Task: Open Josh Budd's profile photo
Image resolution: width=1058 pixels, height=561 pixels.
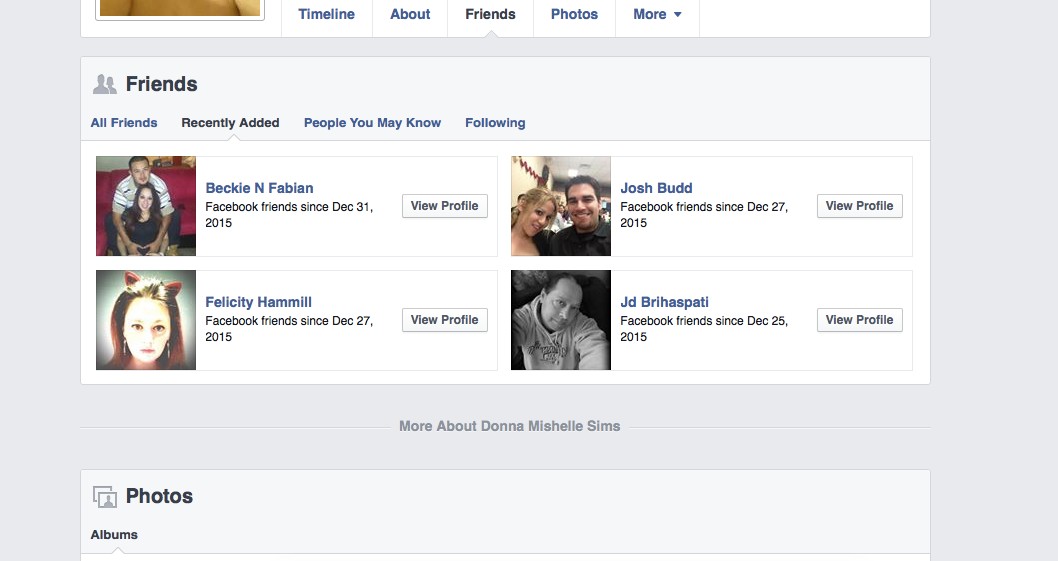Action: pos(561,206)
